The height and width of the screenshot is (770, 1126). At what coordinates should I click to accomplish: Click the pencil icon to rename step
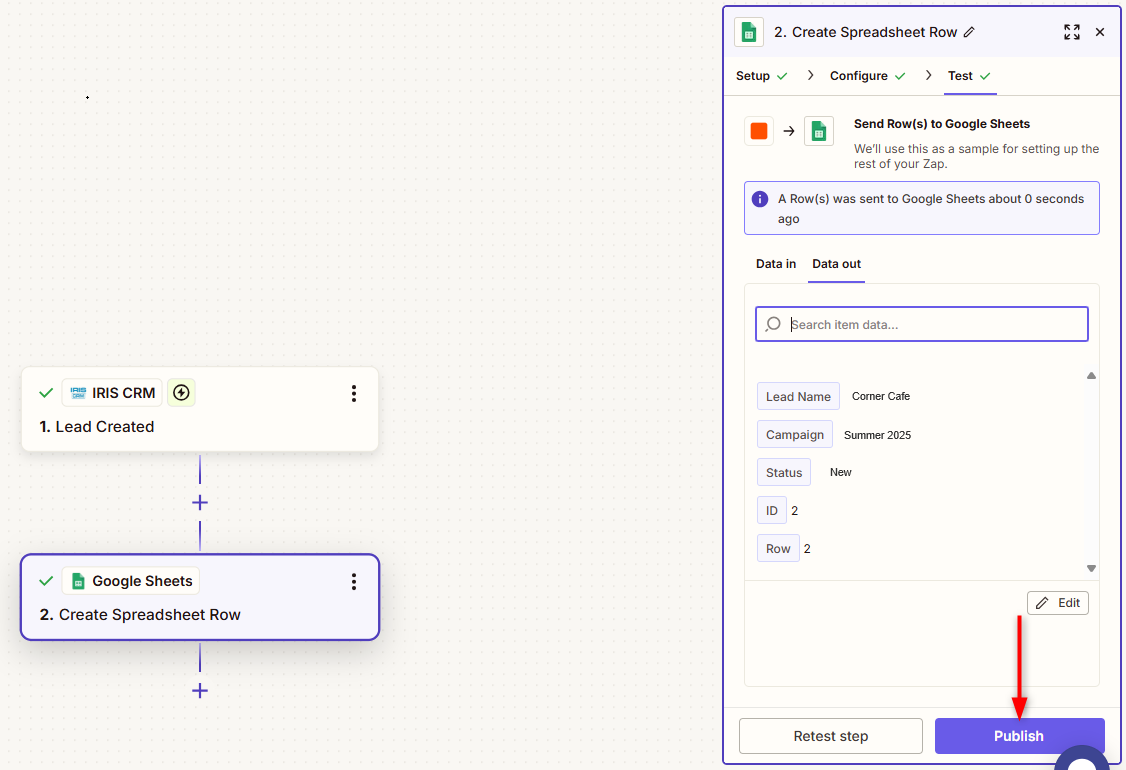click(968, 32)
